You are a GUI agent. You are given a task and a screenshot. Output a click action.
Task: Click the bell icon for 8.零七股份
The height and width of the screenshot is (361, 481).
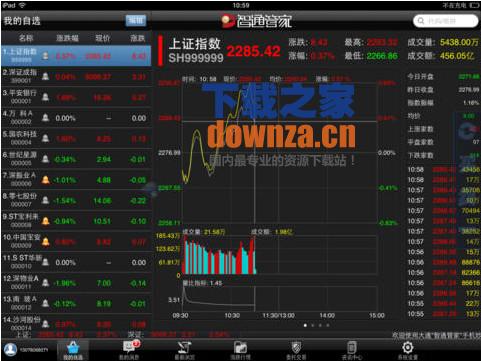[46, 200]
